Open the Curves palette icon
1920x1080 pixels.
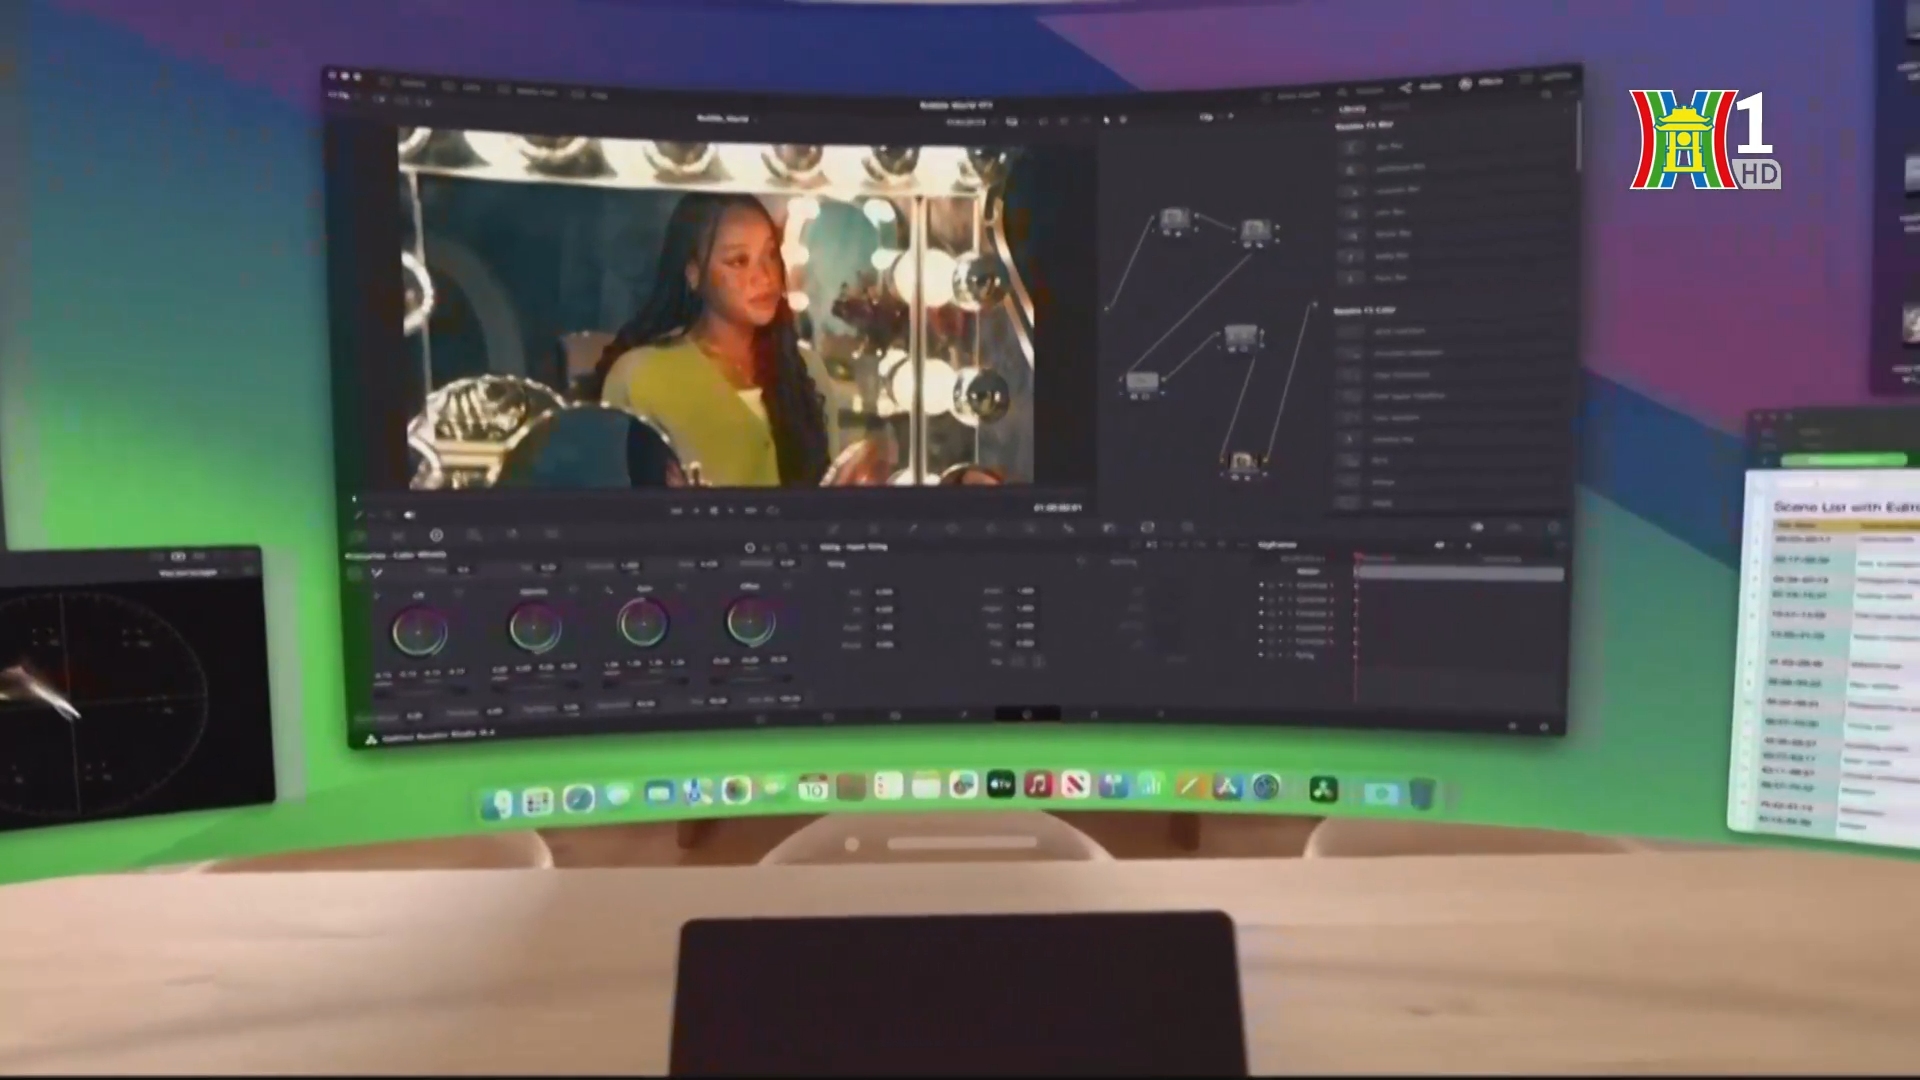[834, 529]
